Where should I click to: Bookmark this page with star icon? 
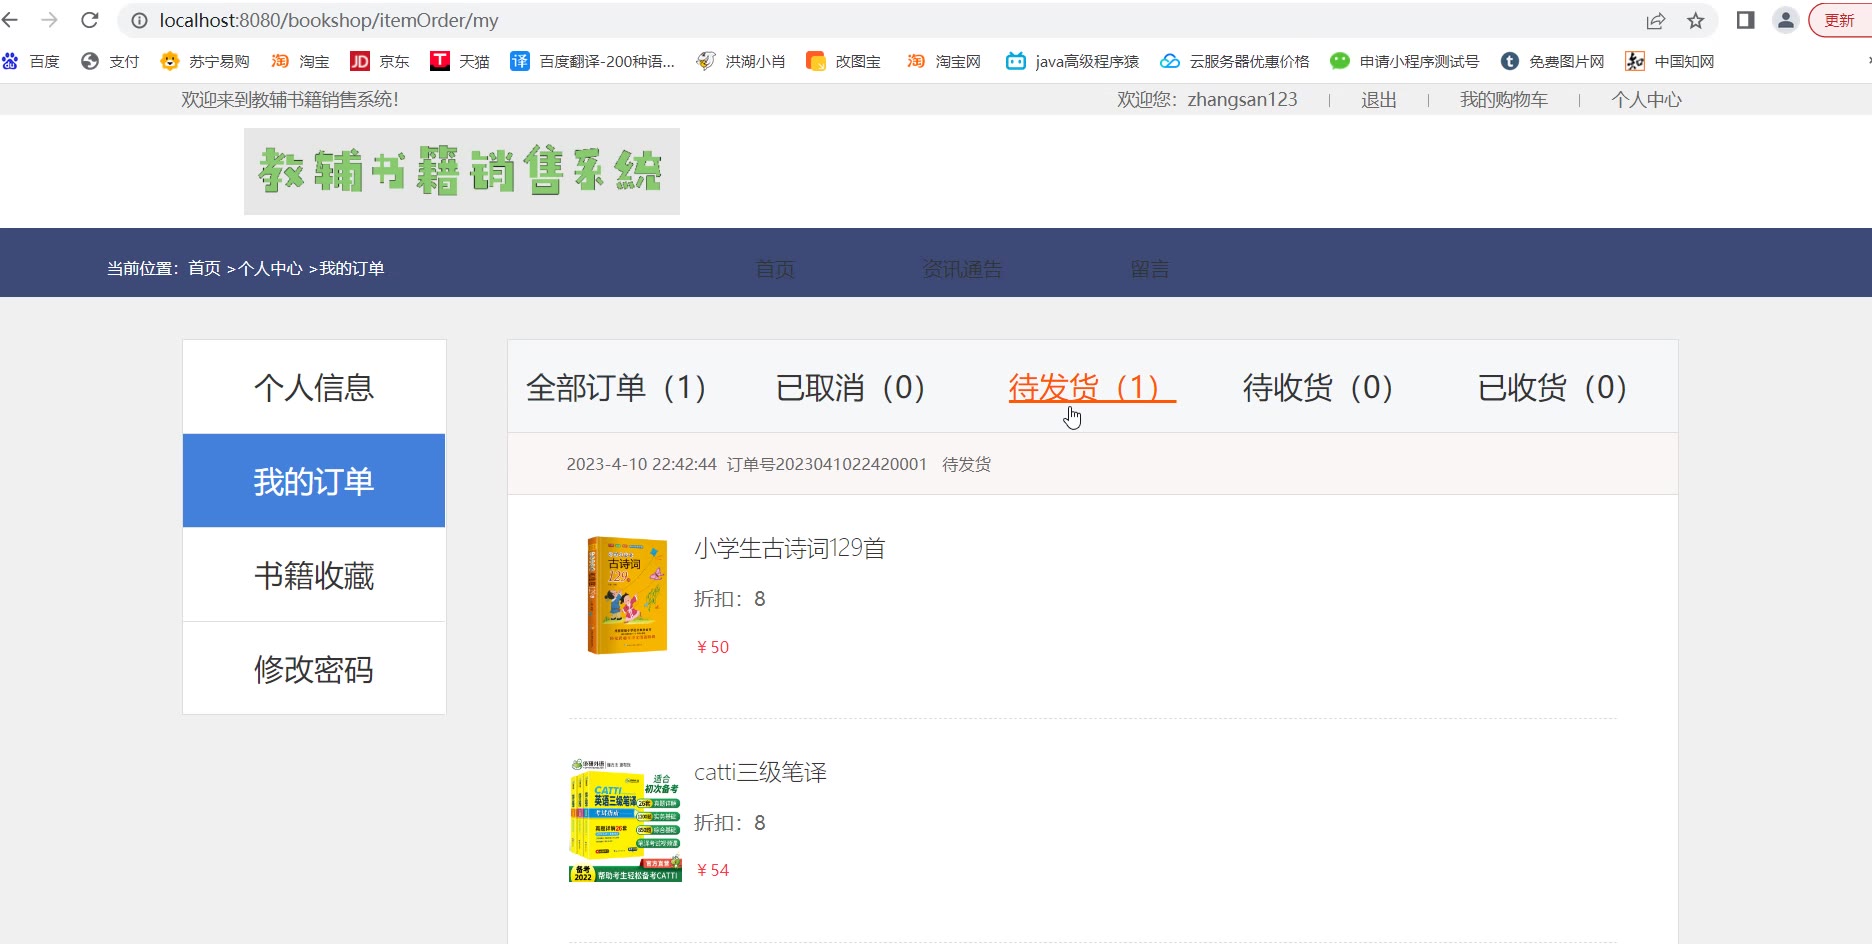1695,20
